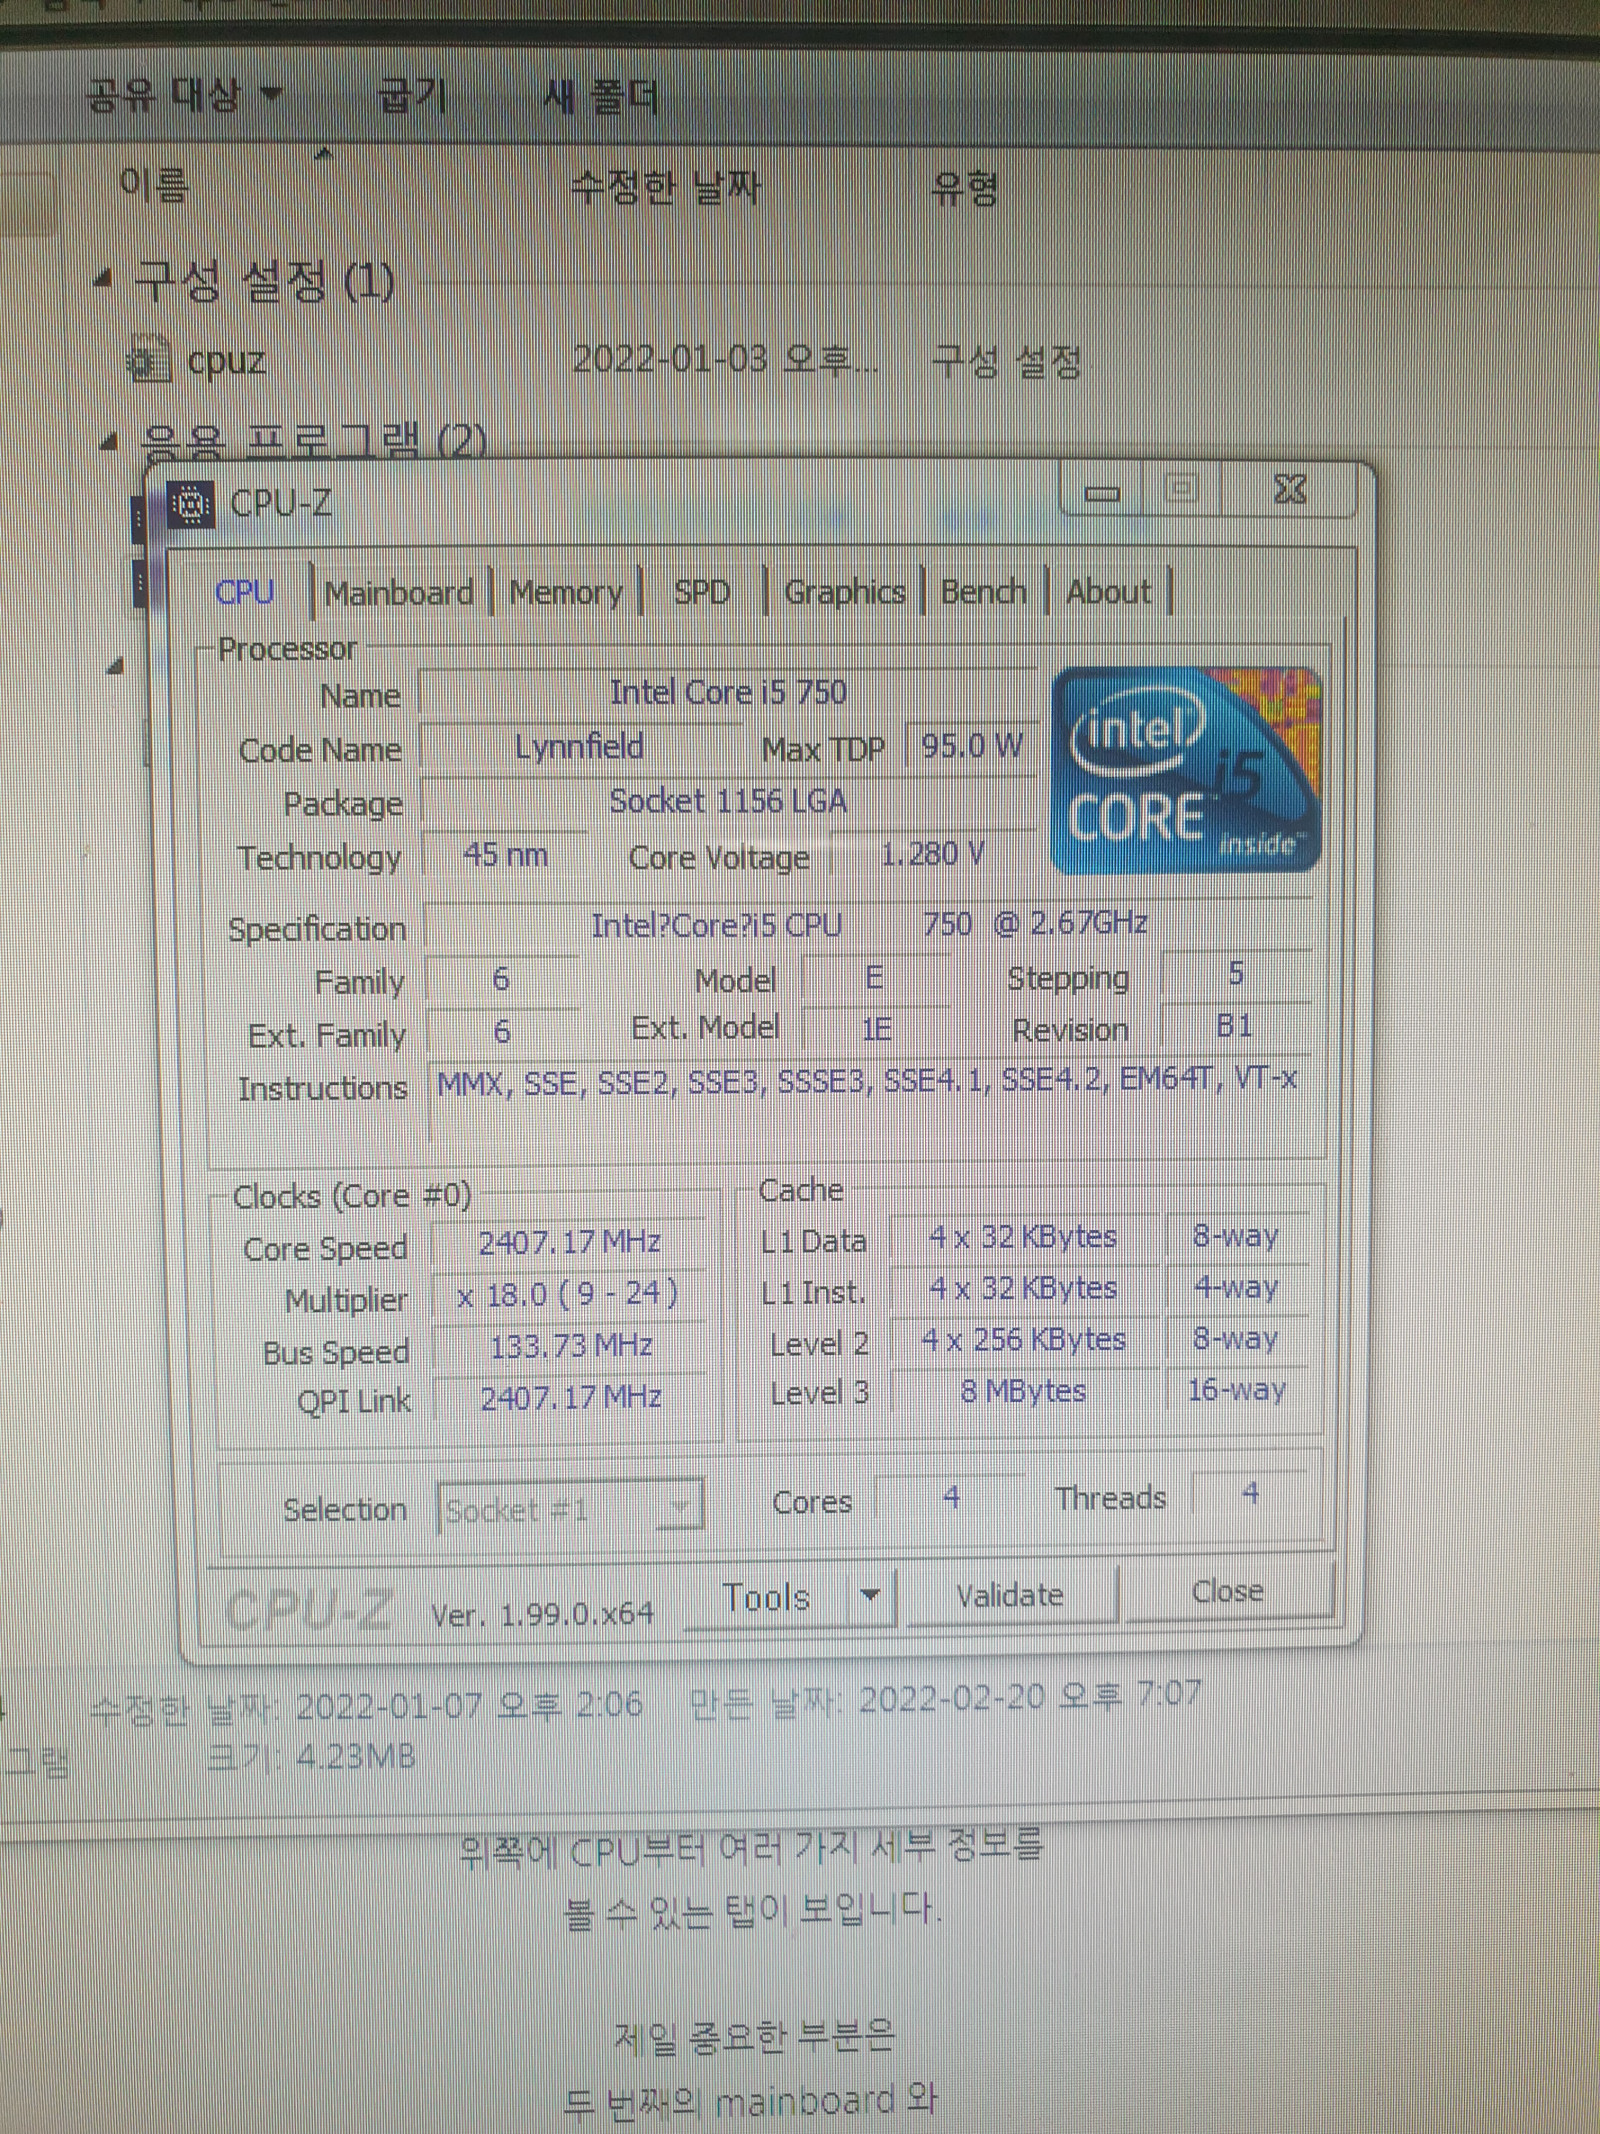Viewport: 1600px width, 2134px height.
Task: Click the Package value Socket 1156 LGA
Action: 728,801
